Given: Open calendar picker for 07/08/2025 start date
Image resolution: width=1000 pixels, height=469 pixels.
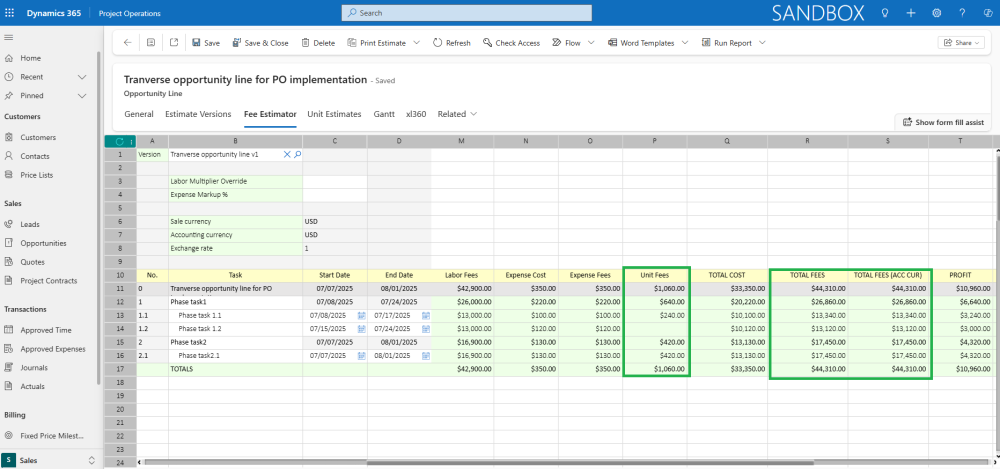Looking at the screenshot, I should point(361,315).
